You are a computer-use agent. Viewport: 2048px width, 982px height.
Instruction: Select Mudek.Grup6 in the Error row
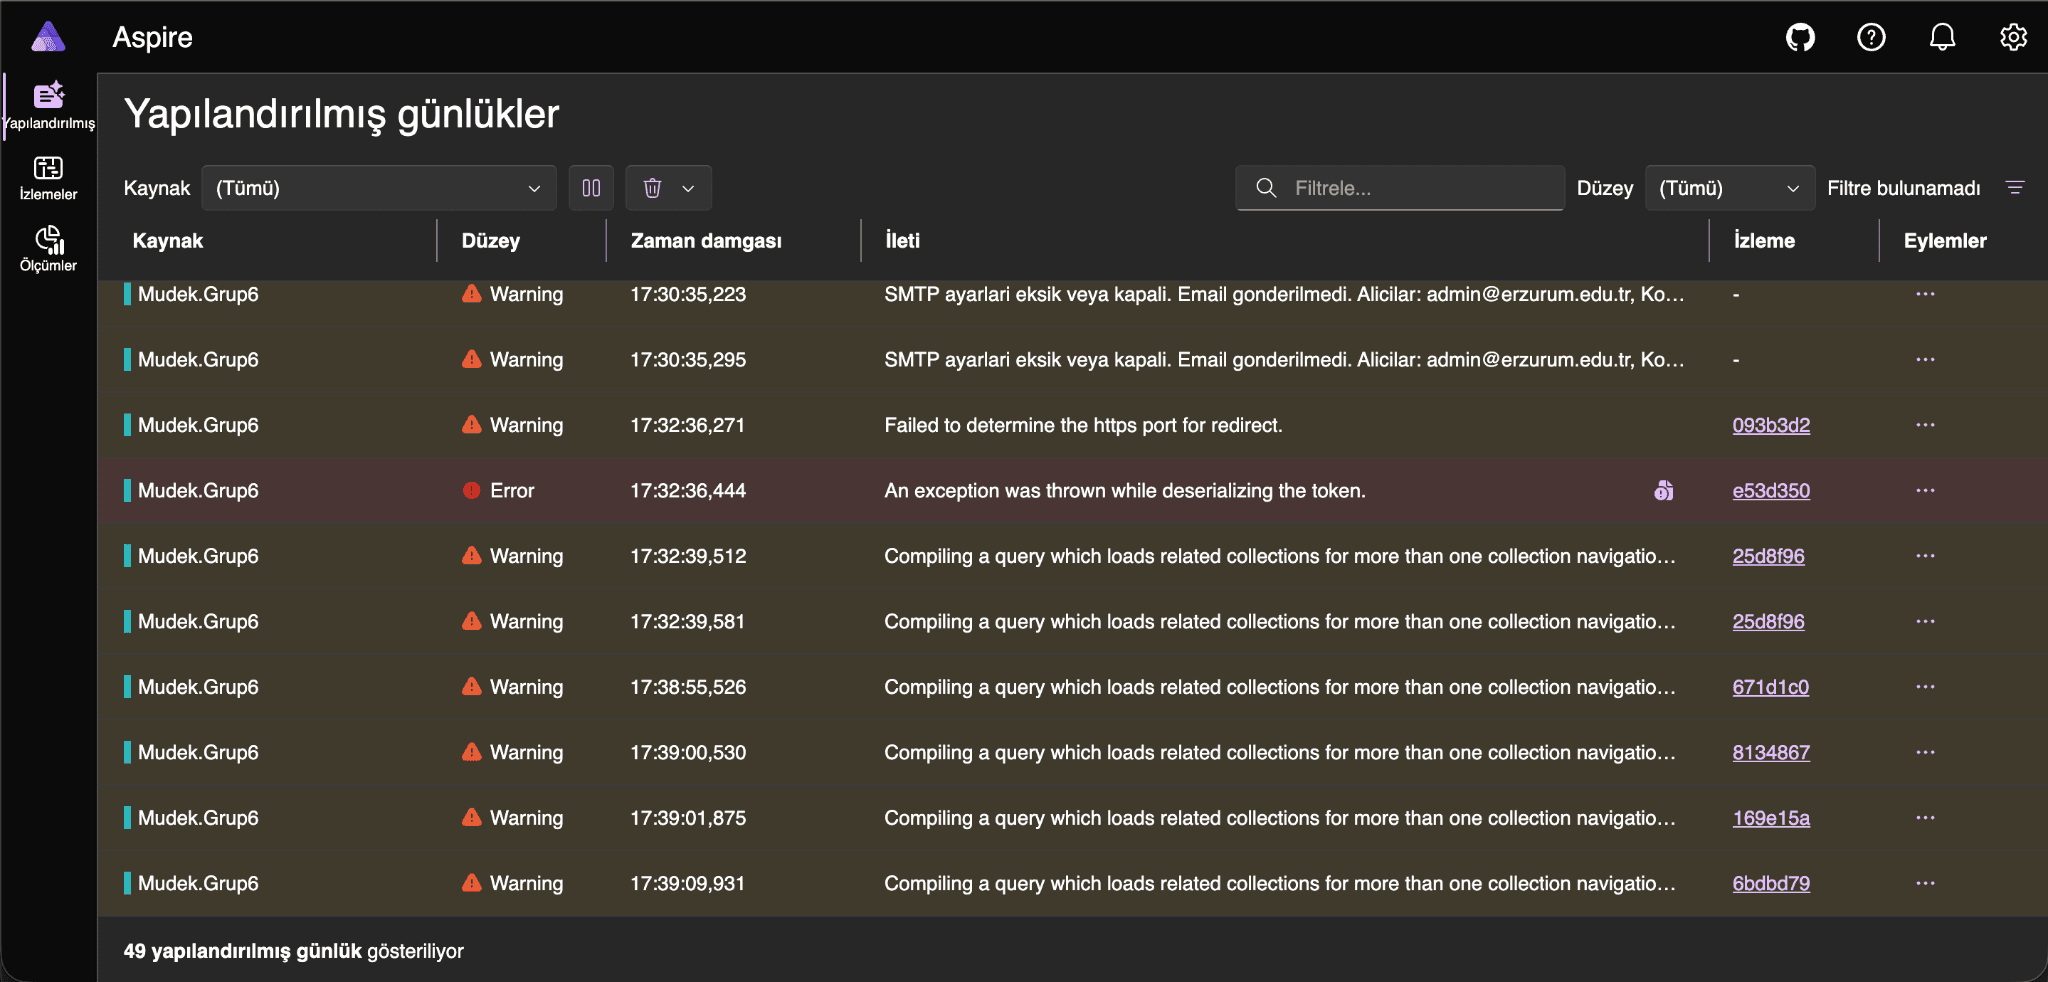pos(198,491)
